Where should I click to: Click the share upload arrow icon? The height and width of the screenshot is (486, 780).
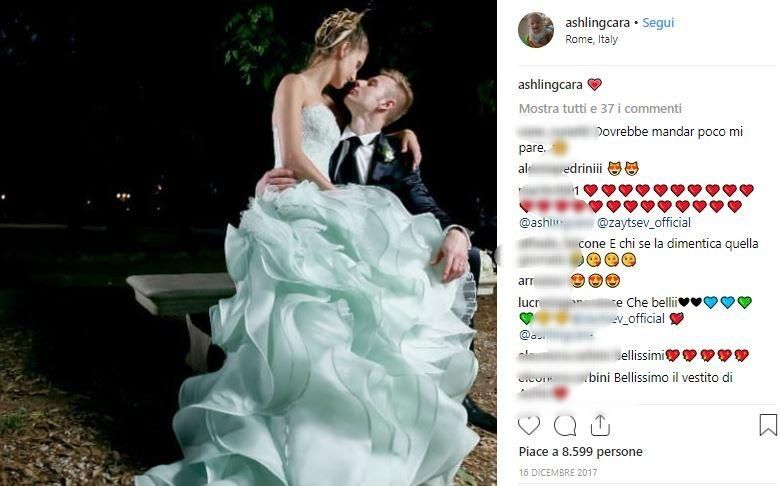coord(600,425)
